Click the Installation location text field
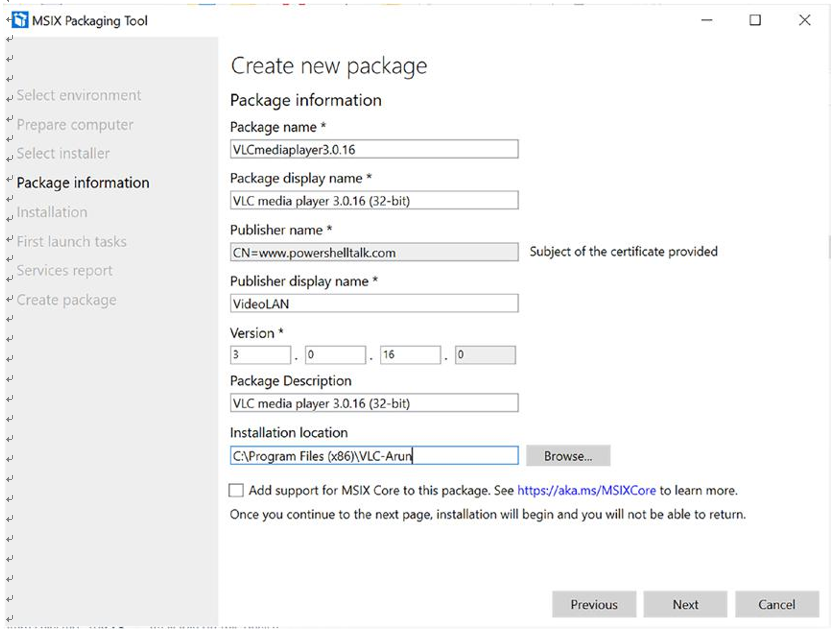Image resolution: width=834 pixels, height=632 pixels. 374,455
